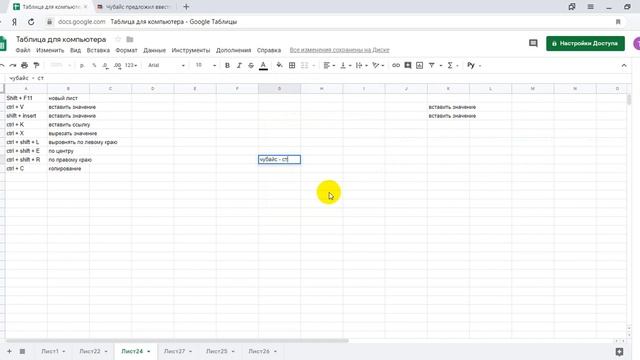Click the filter icon
The image size is (640, 360).
point(431,65)
